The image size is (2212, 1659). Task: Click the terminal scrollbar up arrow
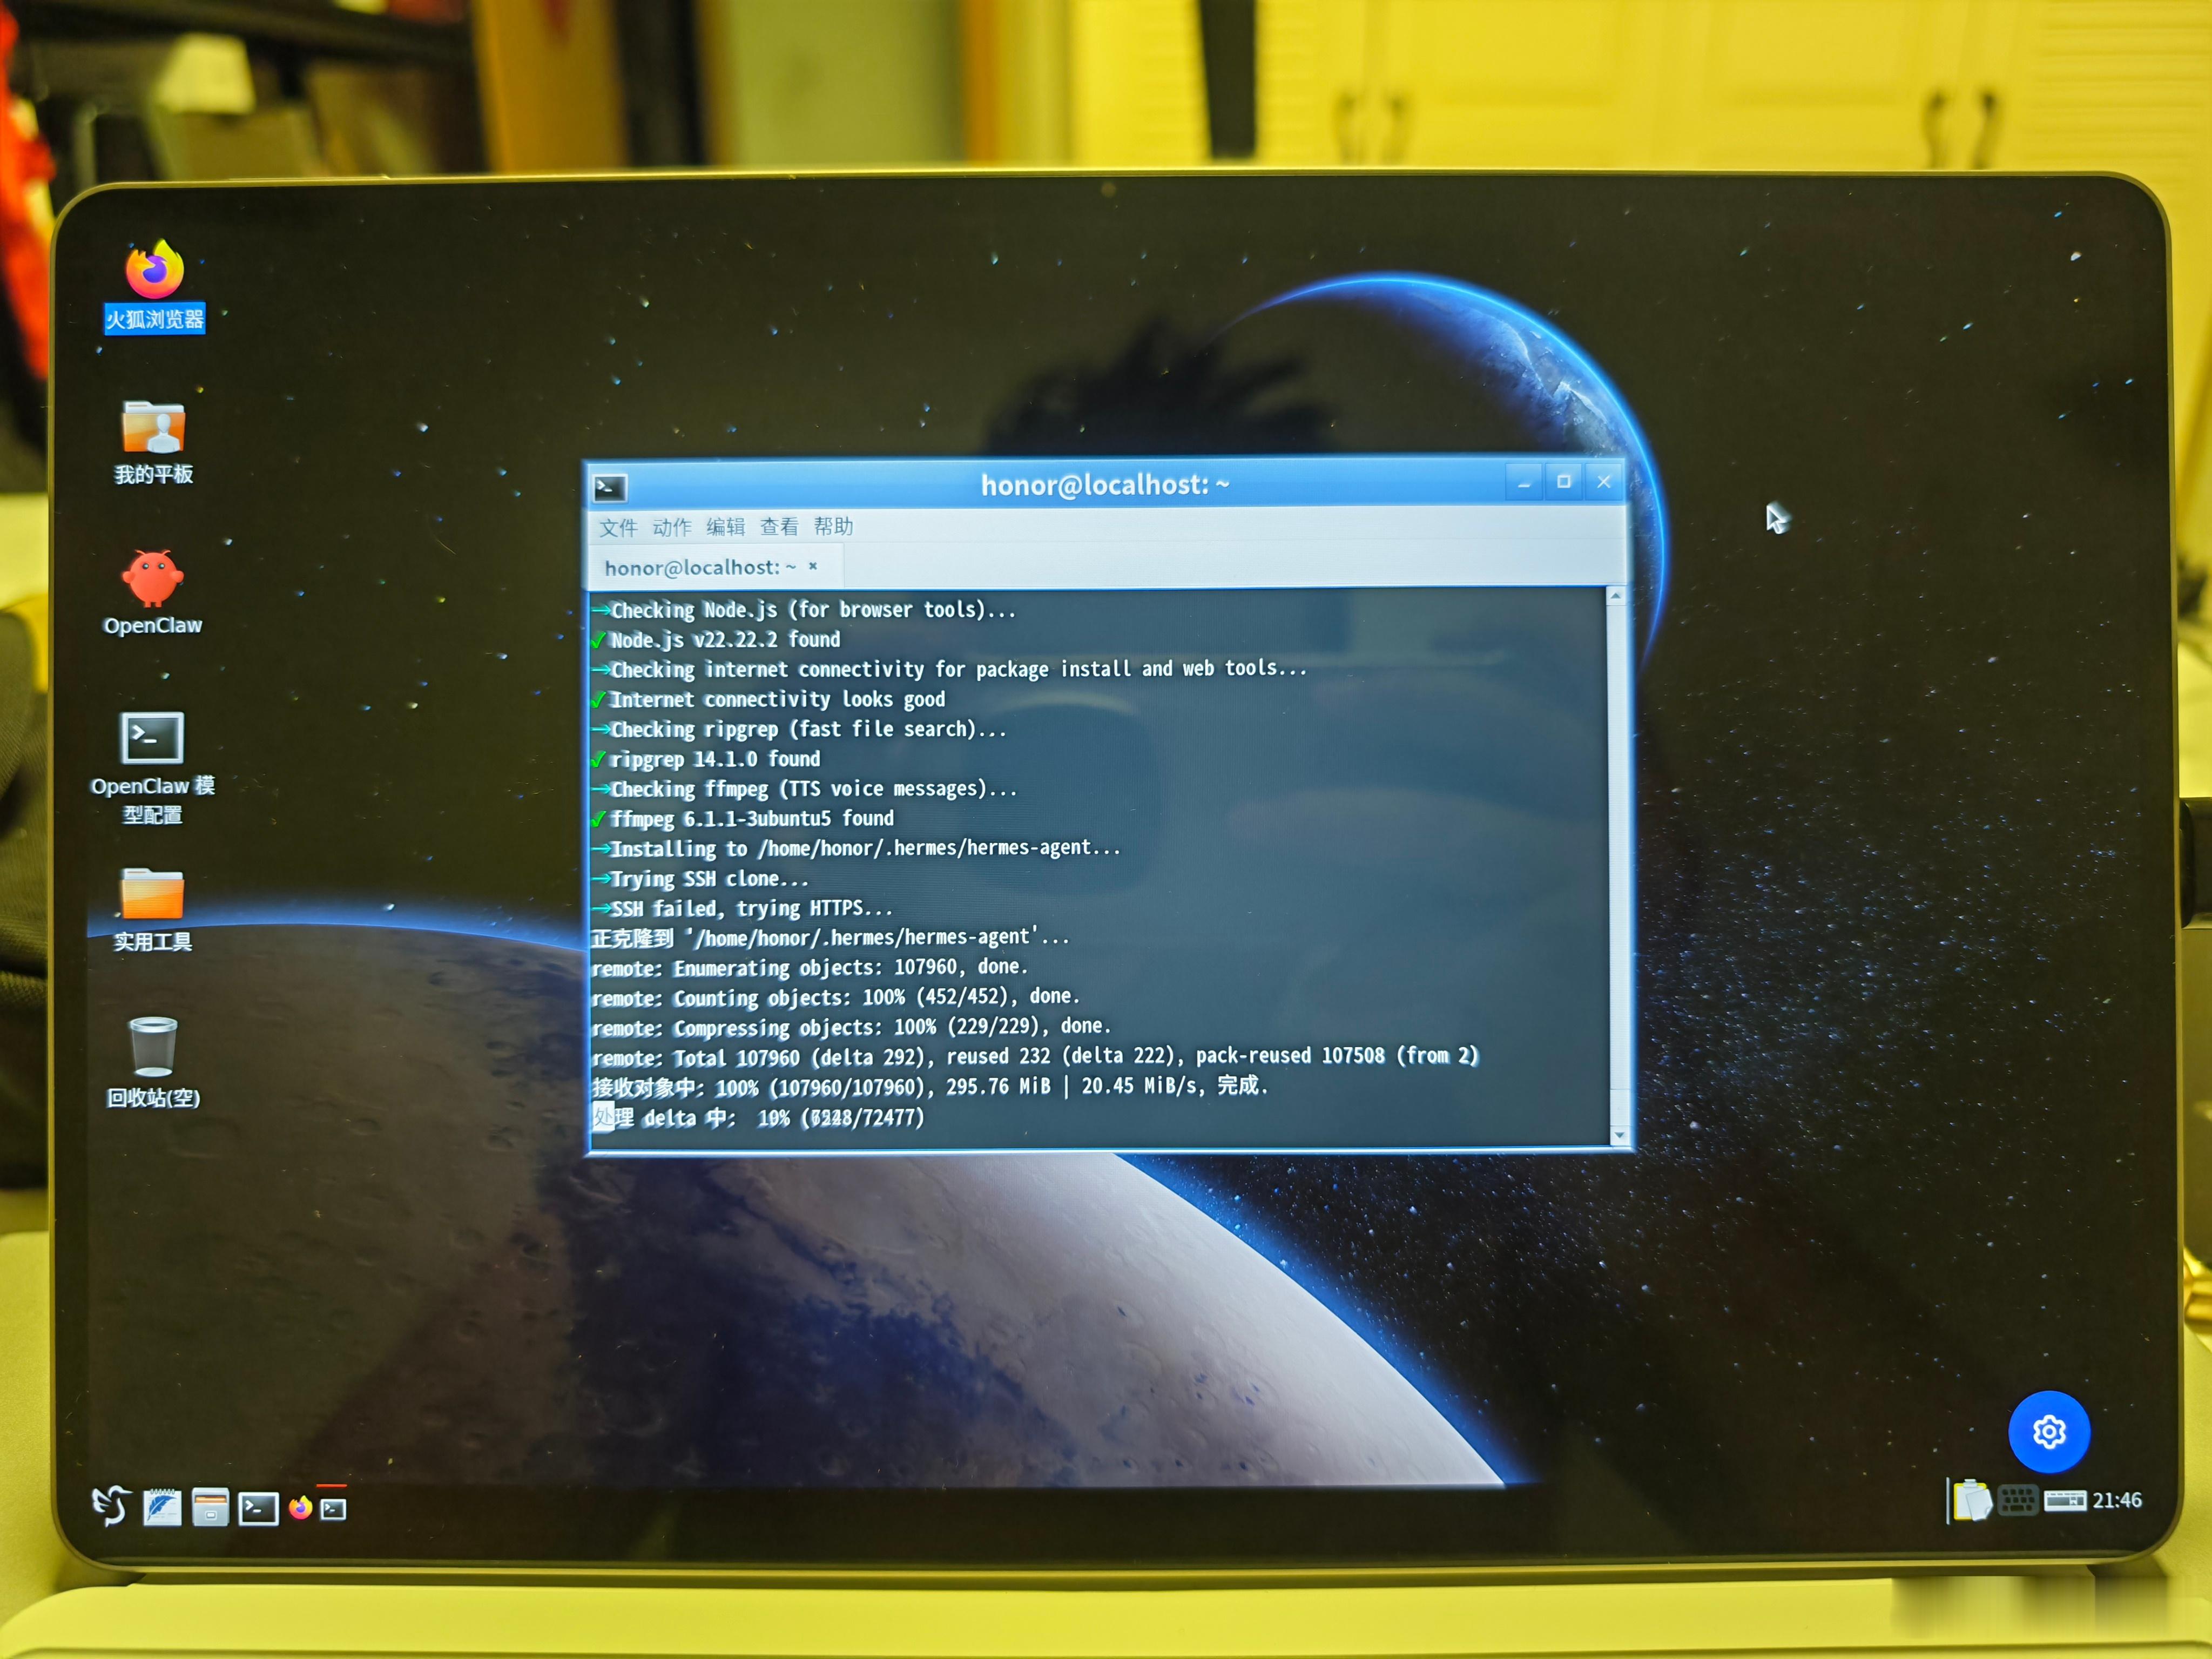click(1616, 596)
